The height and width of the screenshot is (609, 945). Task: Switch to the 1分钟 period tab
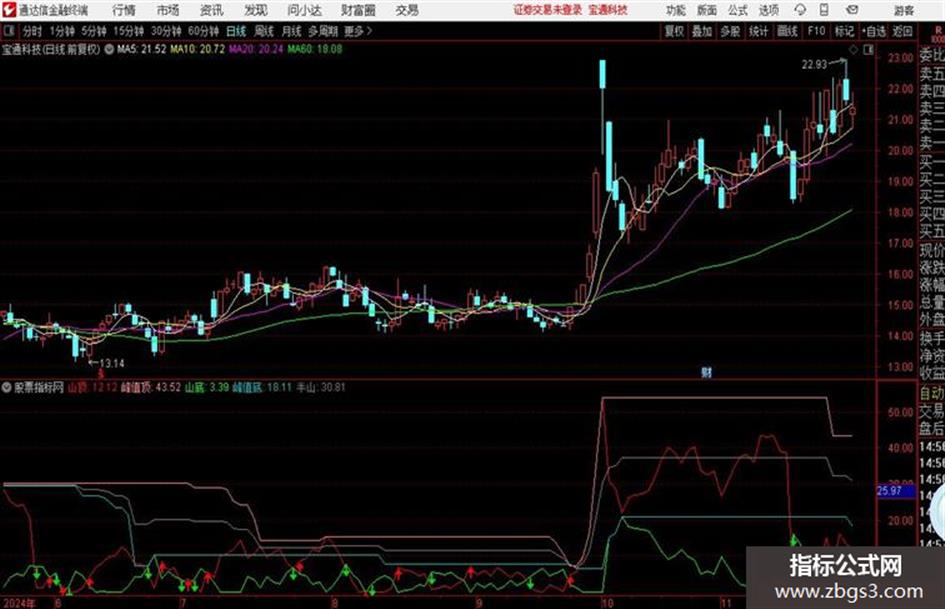pyautogui.click(x=62, y=31)
